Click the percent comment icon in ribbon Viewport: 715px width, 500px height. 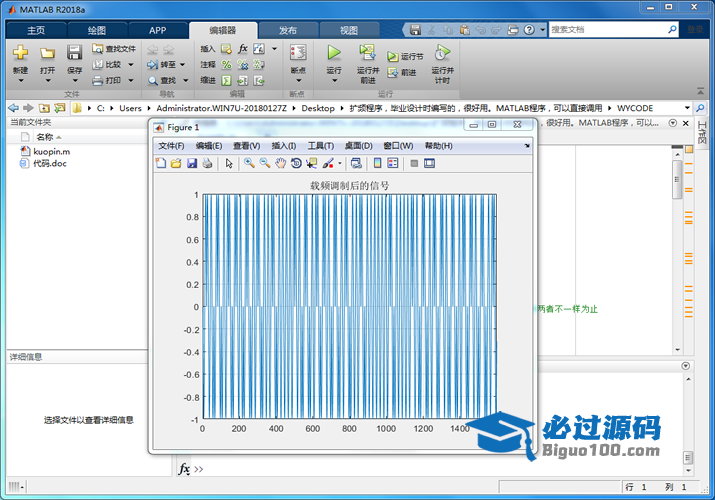pos(226,65)
